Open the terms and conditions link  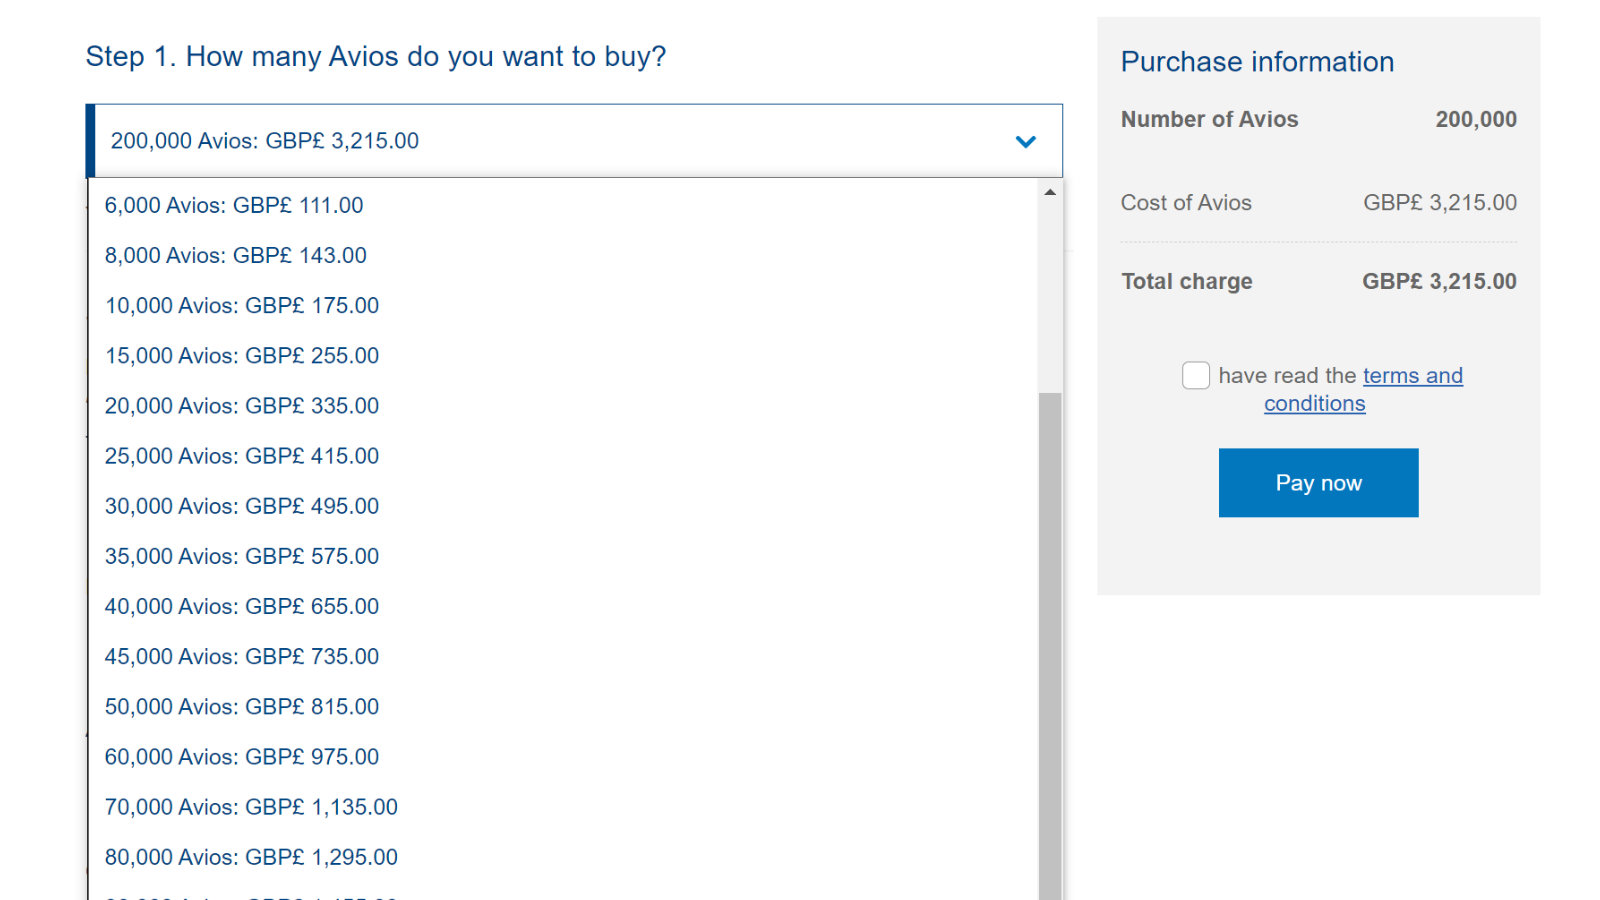click(x=1363, y=389)
